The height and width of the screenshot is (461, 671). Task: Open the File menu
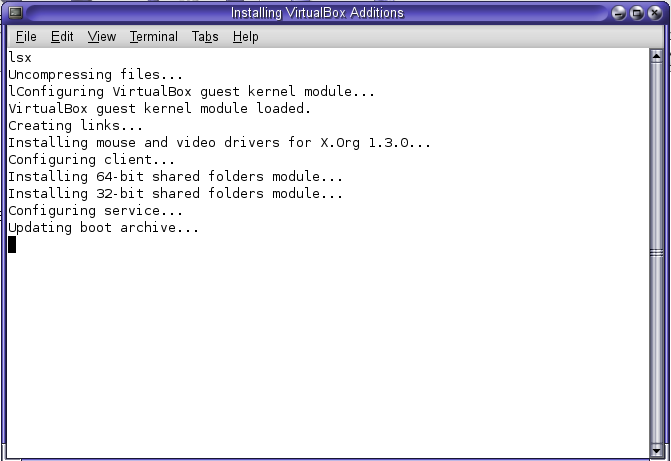click(x=26, y=37)
